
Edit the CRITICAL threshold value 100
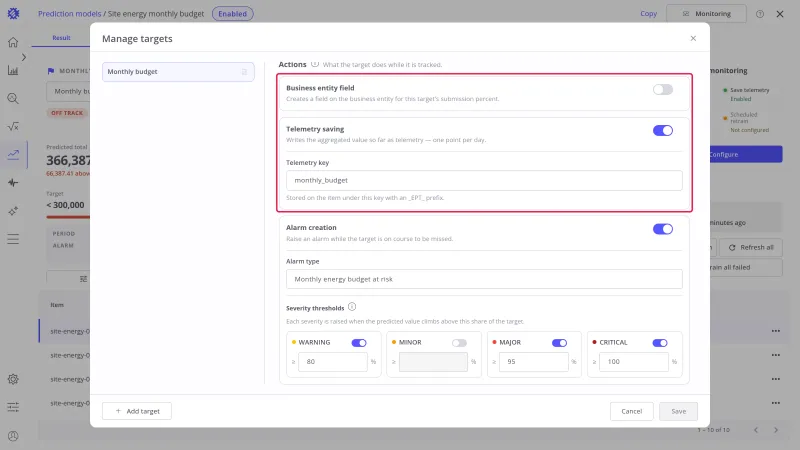[634, 362]
